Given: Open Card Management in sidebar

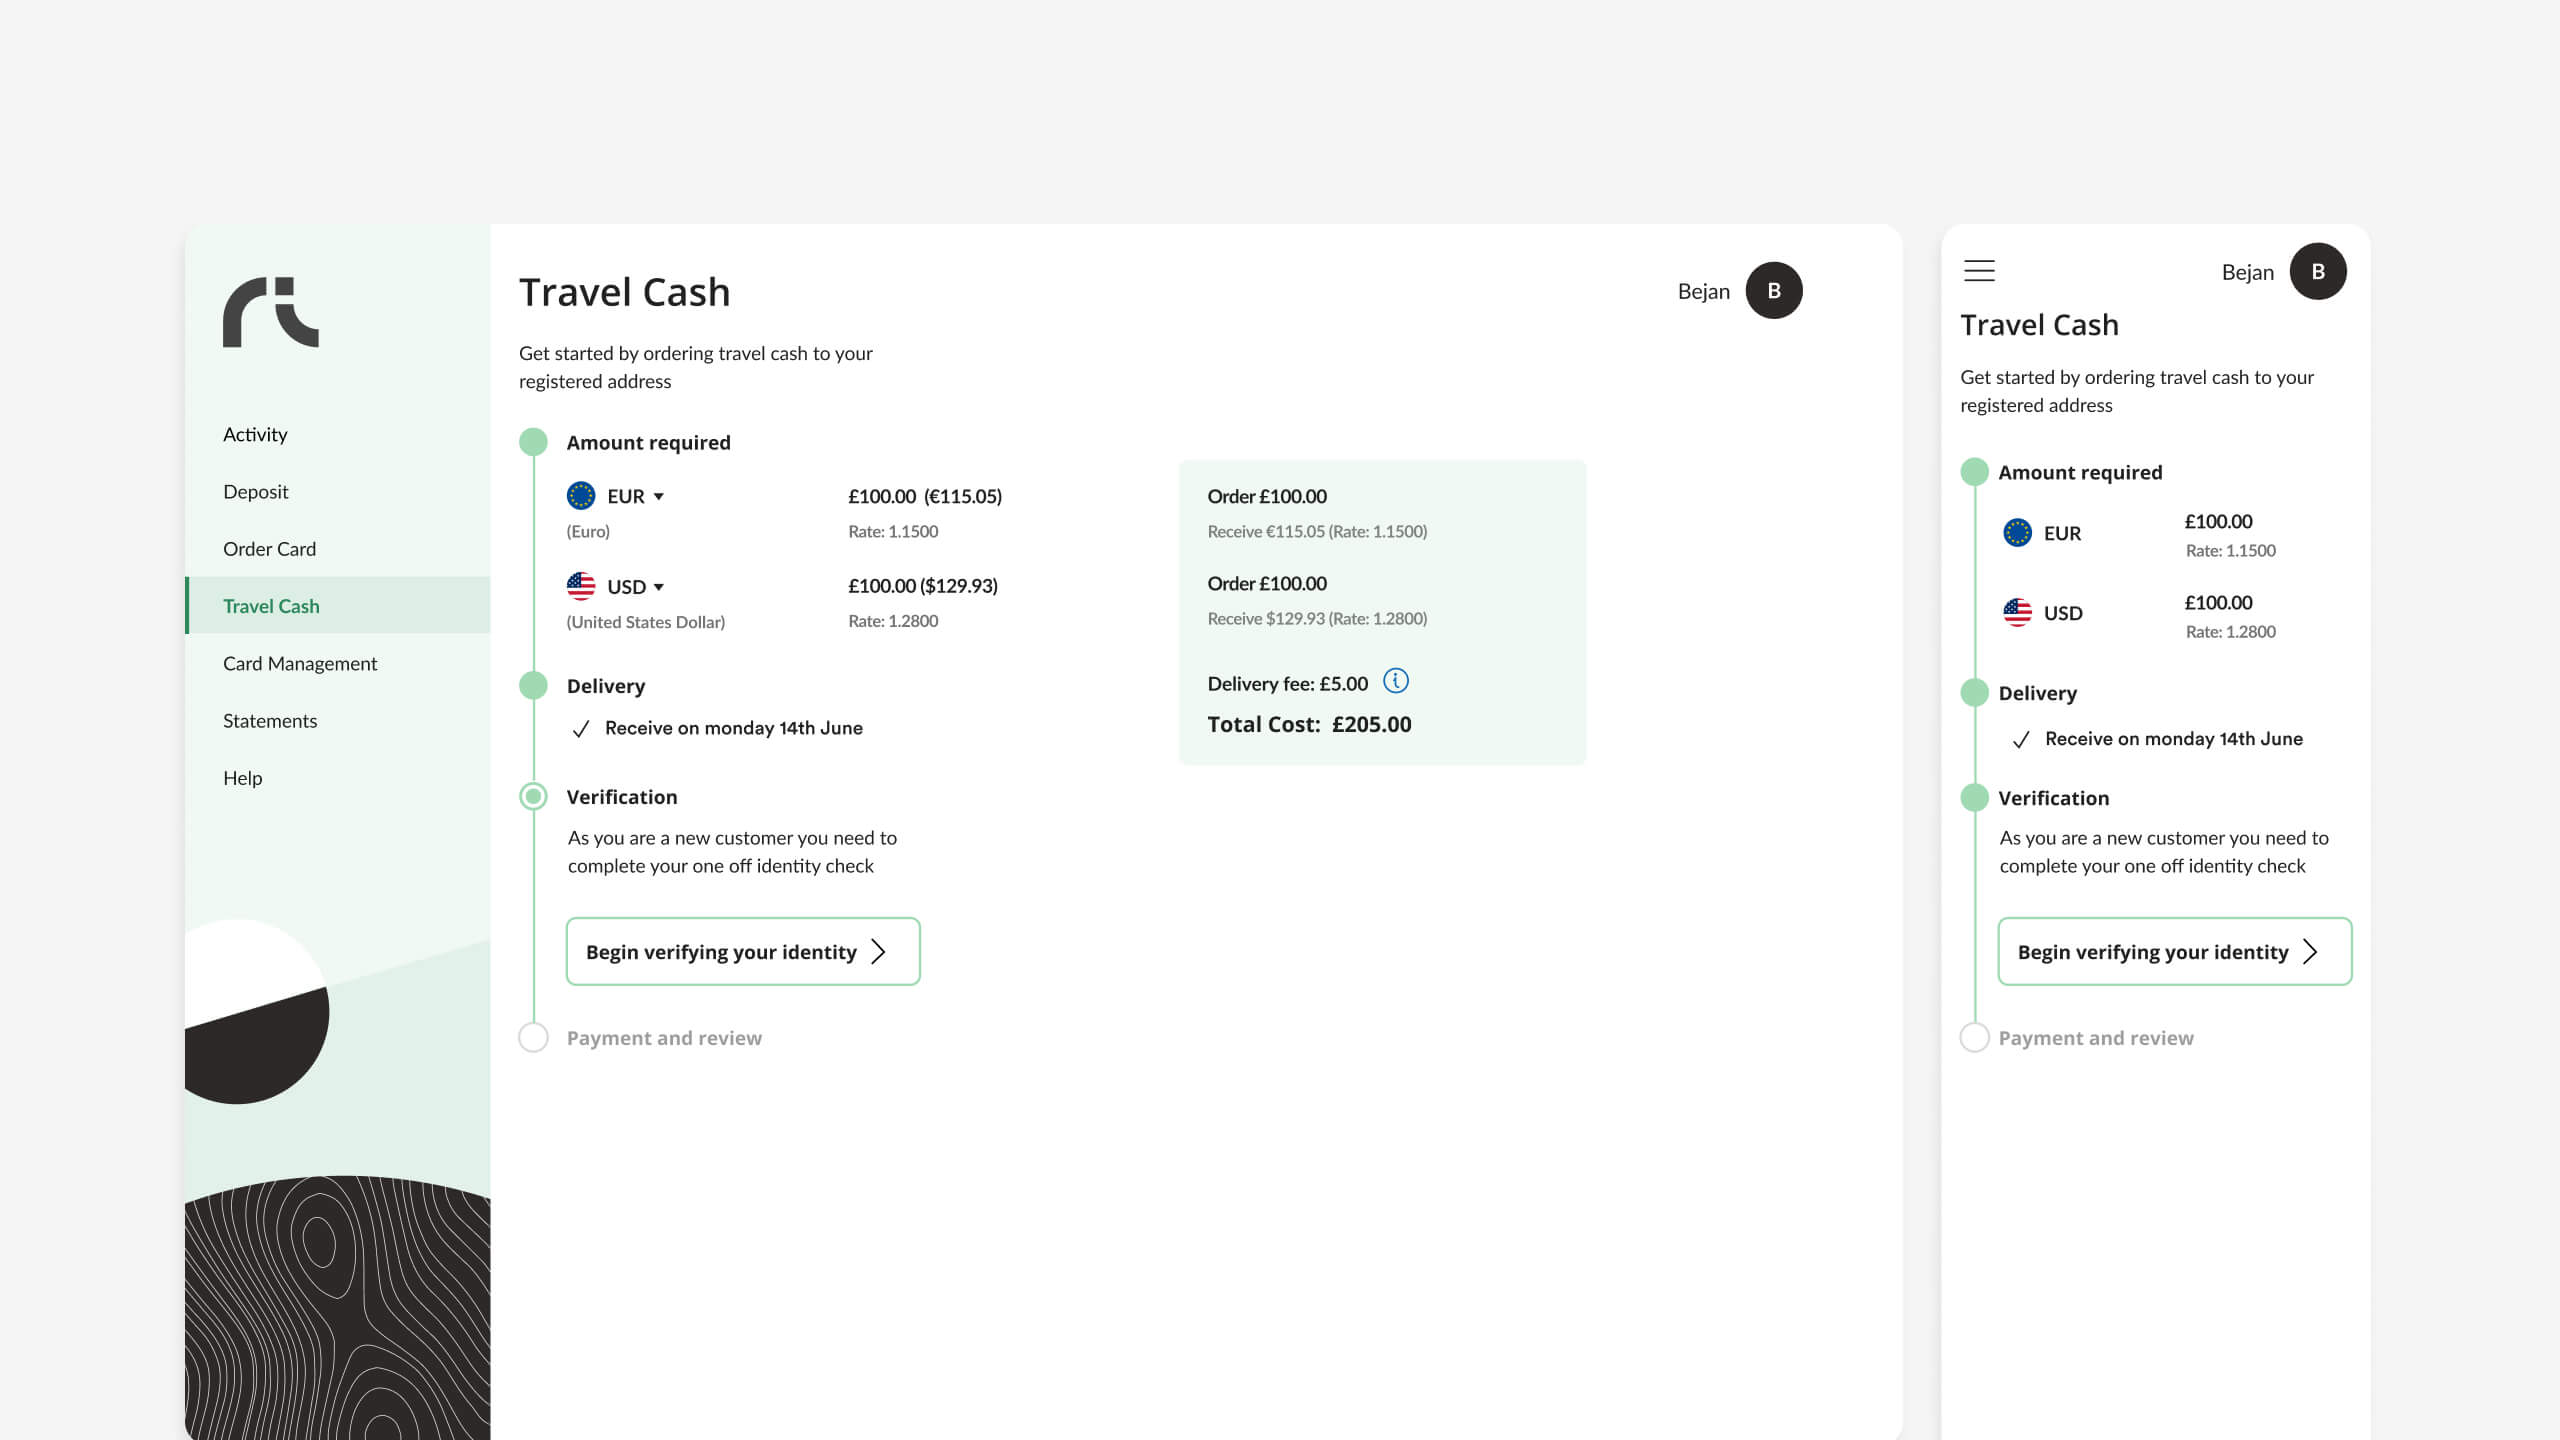Looking at the screenshot, I should pyautogui.click(x=300, y=663).
